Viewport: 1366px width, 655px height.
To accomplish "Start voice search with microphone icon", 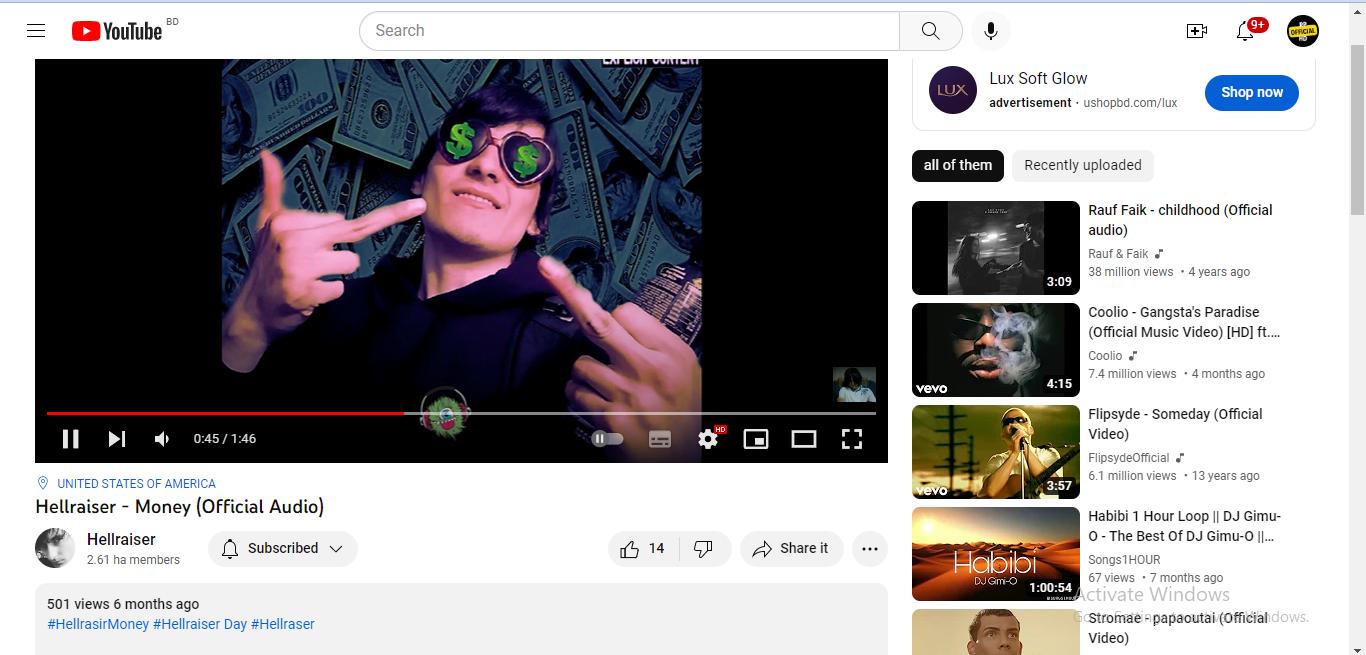I will click(990, 31).
